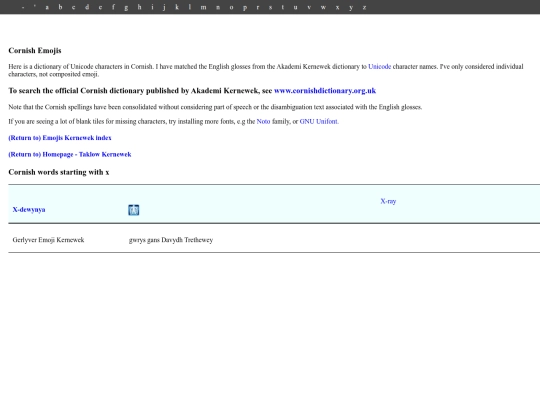Open the letter 'a' index page

(47, 7)
